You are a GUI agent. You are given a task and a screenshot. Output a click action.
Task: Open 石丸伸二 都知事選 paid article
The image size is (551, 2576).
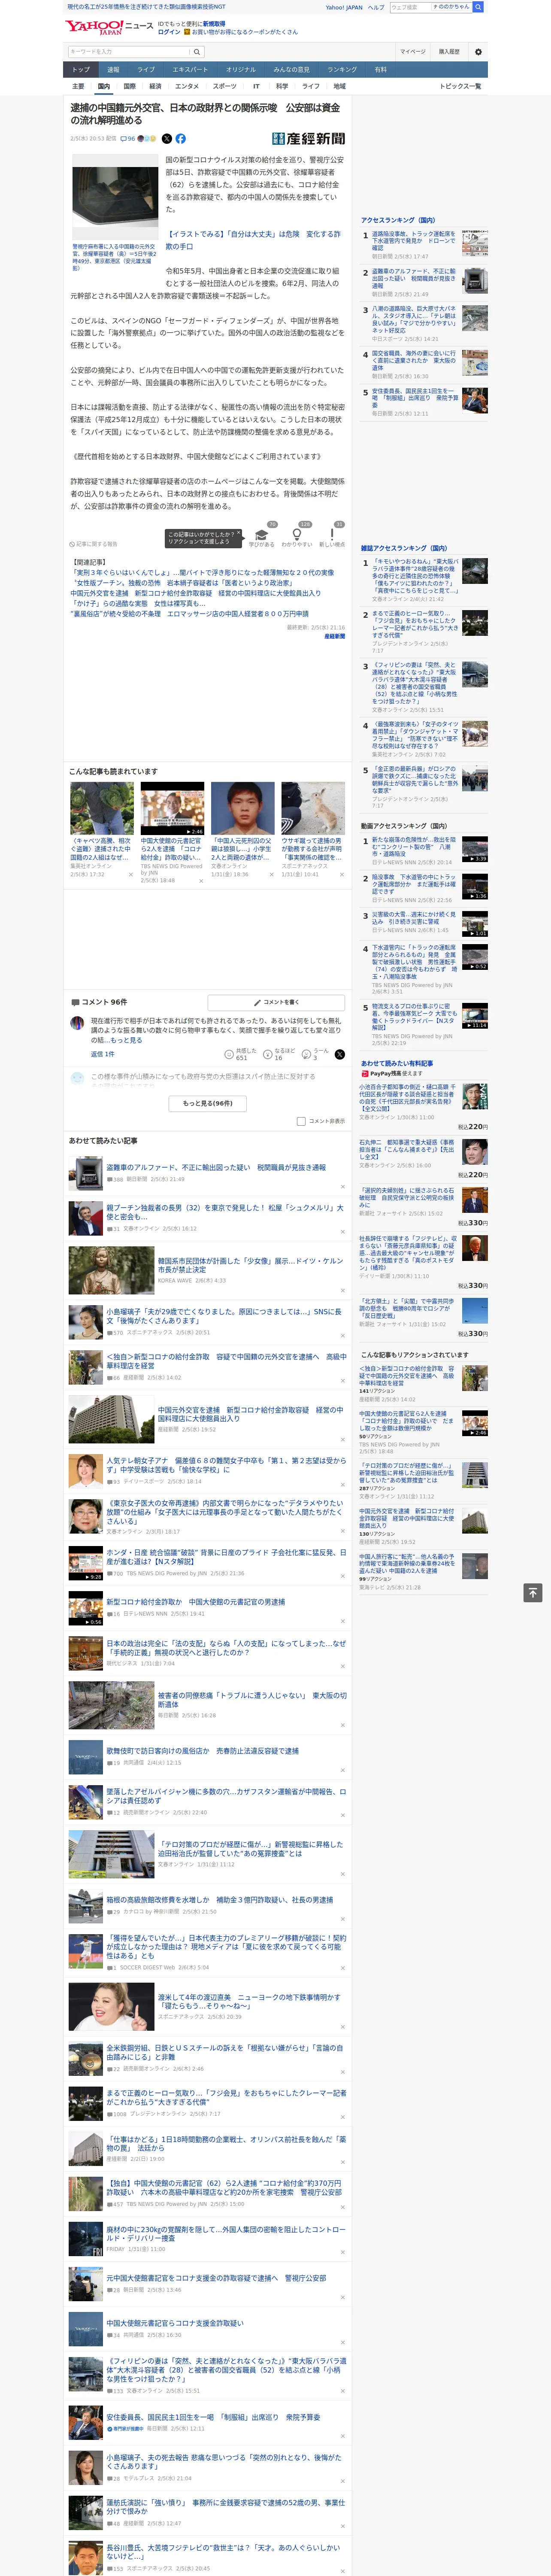[407, 1148]
